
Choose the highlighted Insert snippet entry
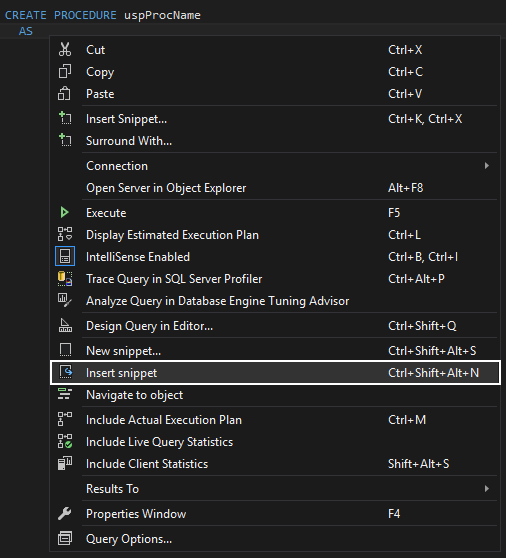click(x=275, y=373)
